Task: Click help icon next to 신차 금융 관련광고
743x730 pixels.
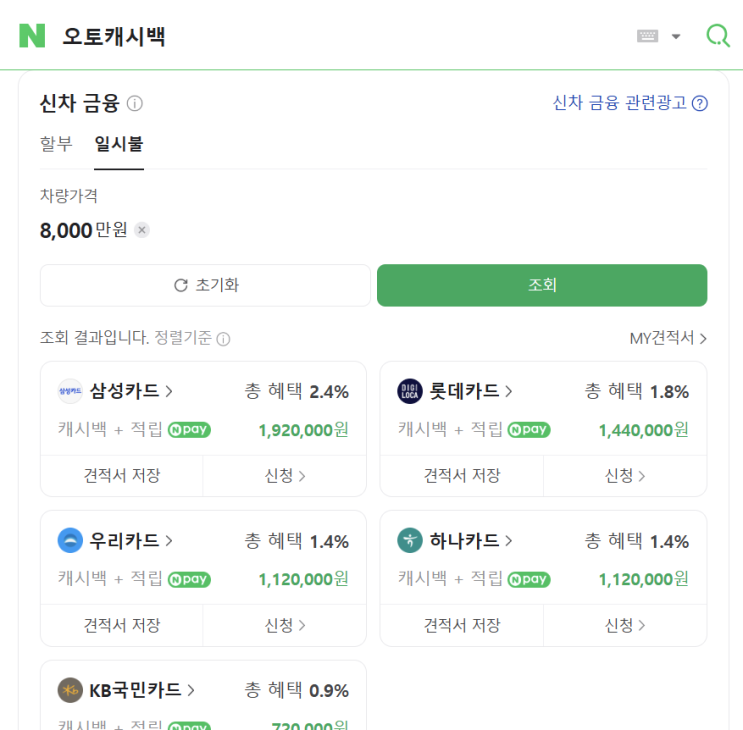Action: coord(700,103)
